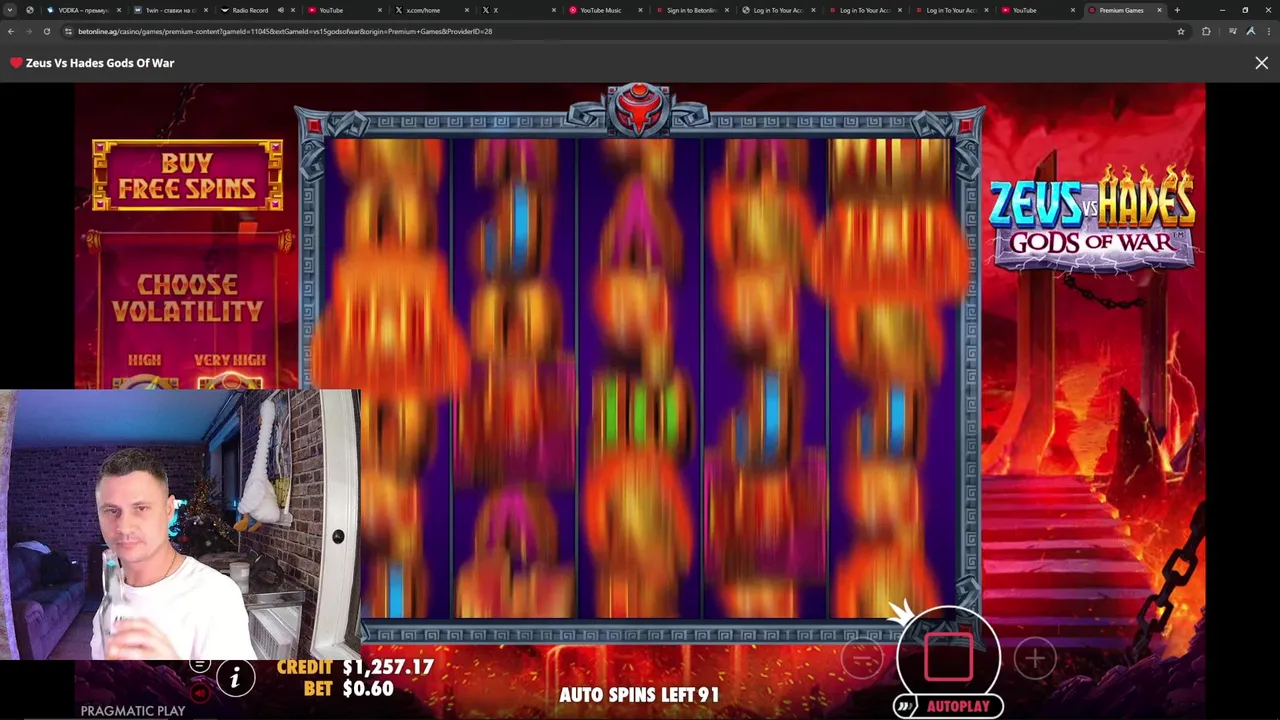Click the Buy Free Spins button
The width and height of the screenshot is (1280, 720).
tap(187, 175)
